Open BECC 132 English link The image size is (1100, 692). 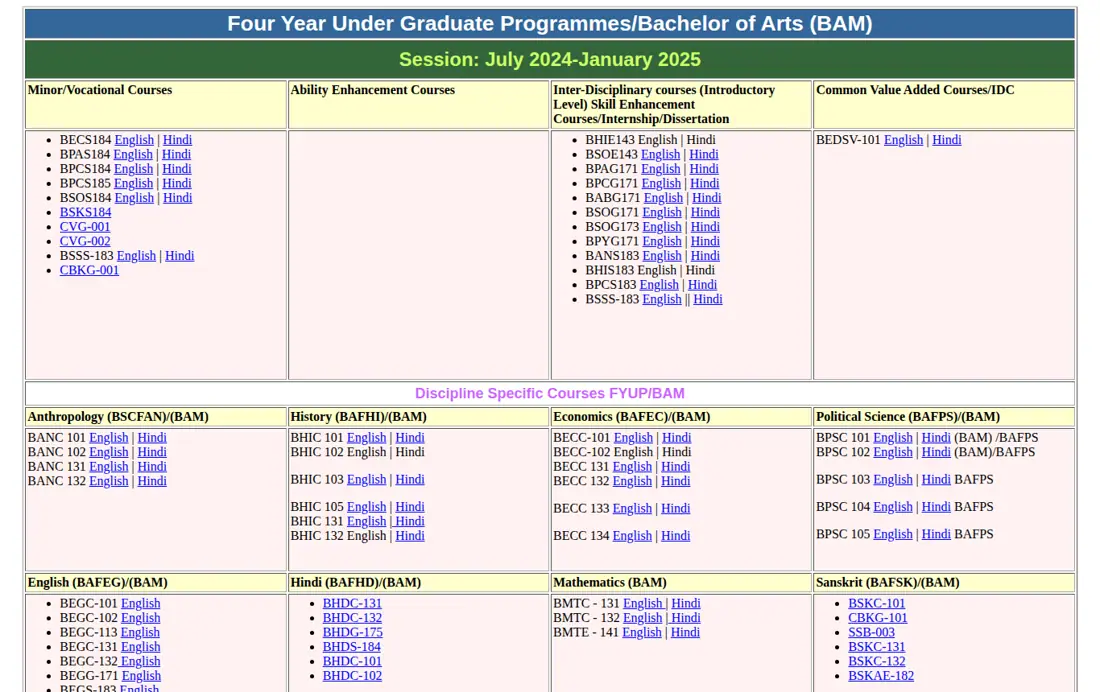(x=632, y=481)
